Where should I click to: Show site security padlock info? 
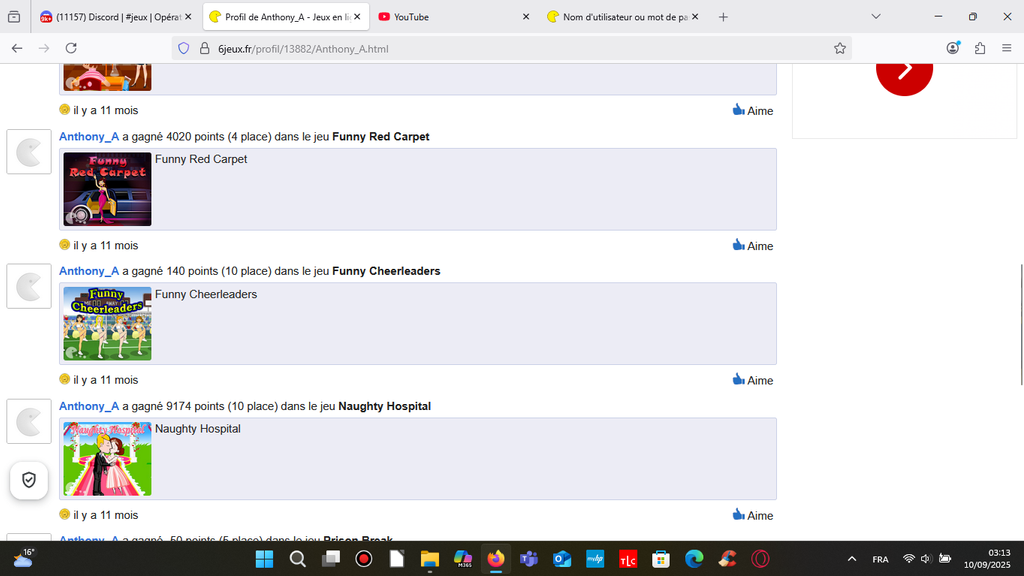click(204, 48)
